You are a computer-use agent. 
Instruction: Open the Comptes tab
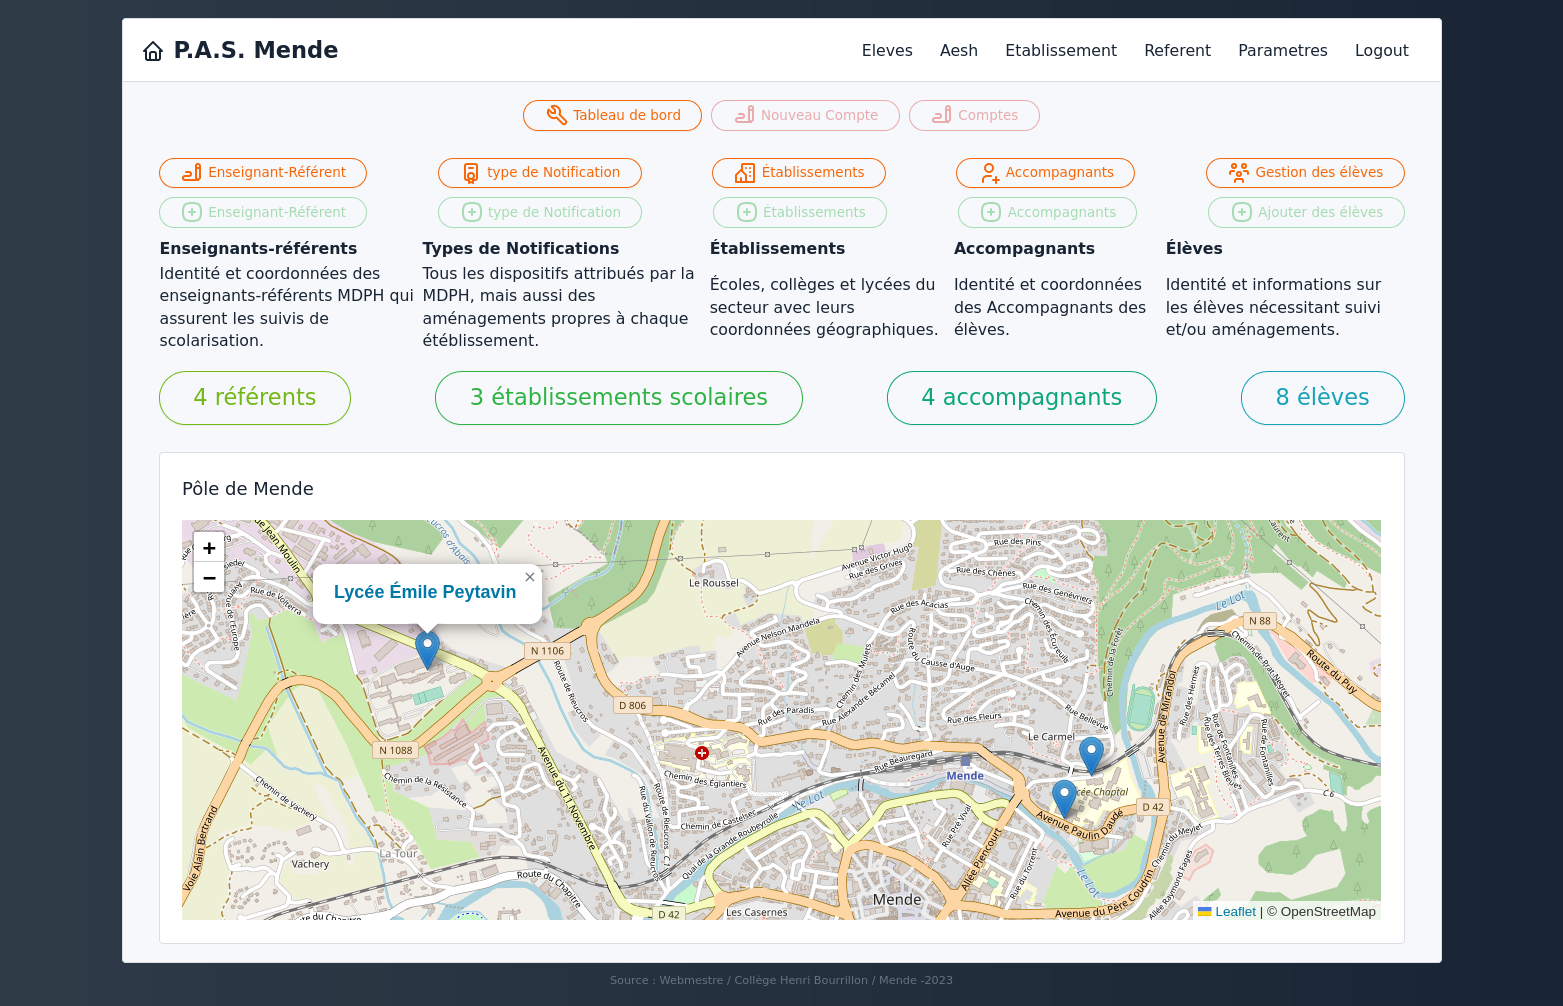(974, 116)
